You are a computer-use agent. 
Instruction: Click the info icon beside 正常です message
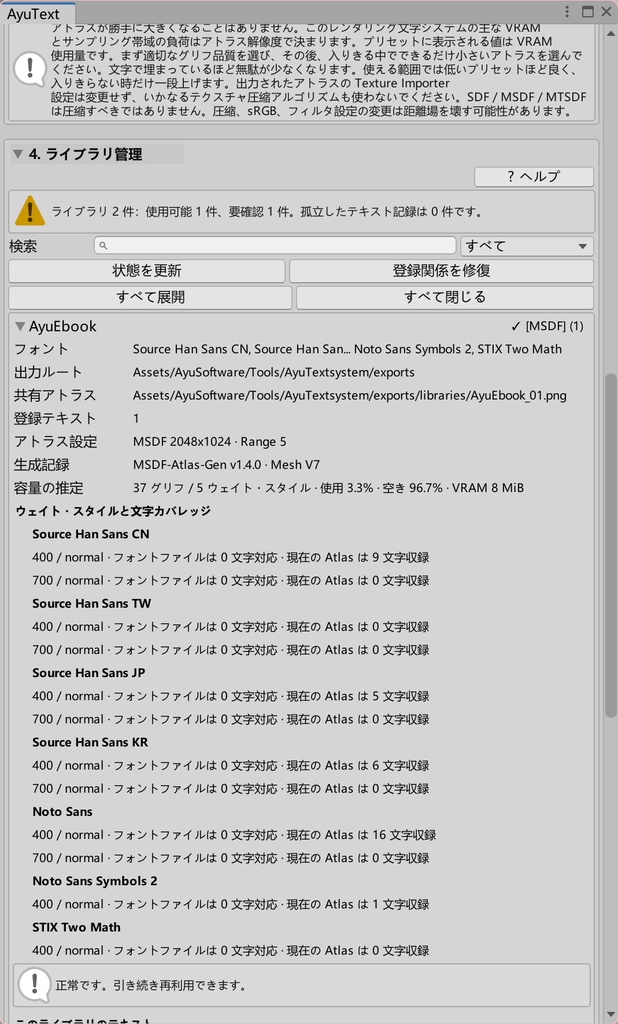(35, 985)
